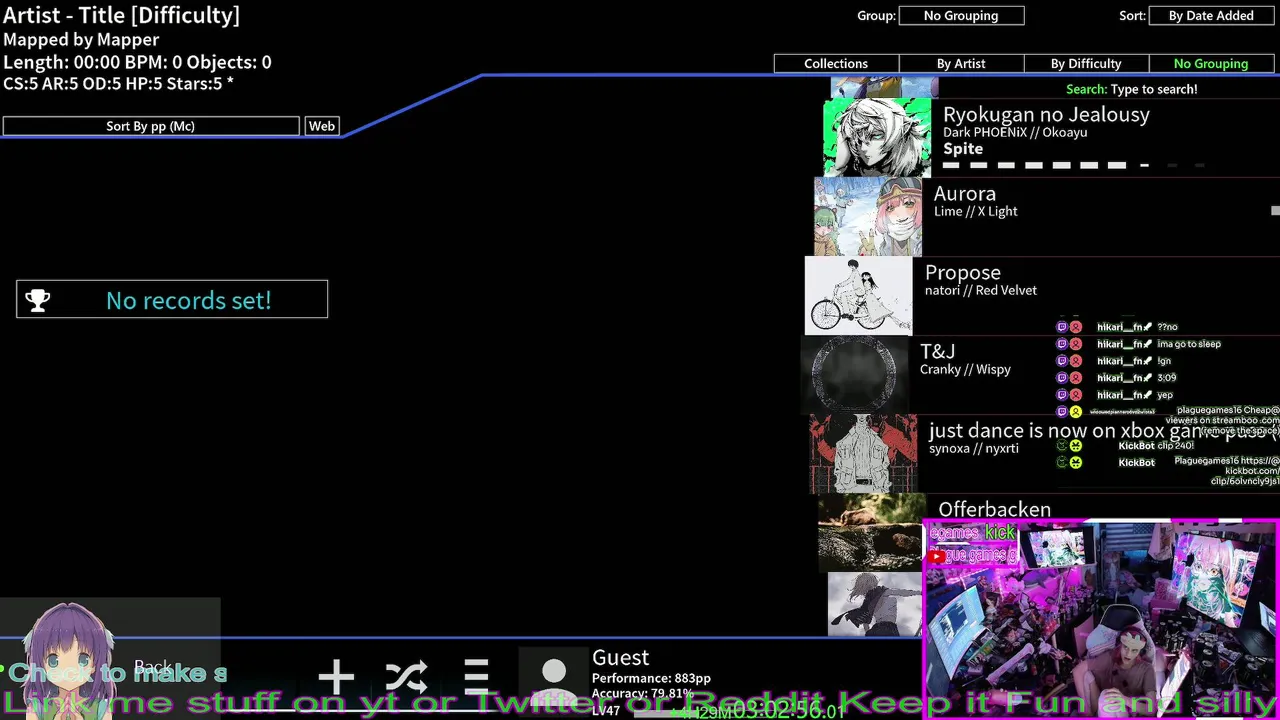
Task: Click the Spite difficulty name
Action: pos(963,149)
